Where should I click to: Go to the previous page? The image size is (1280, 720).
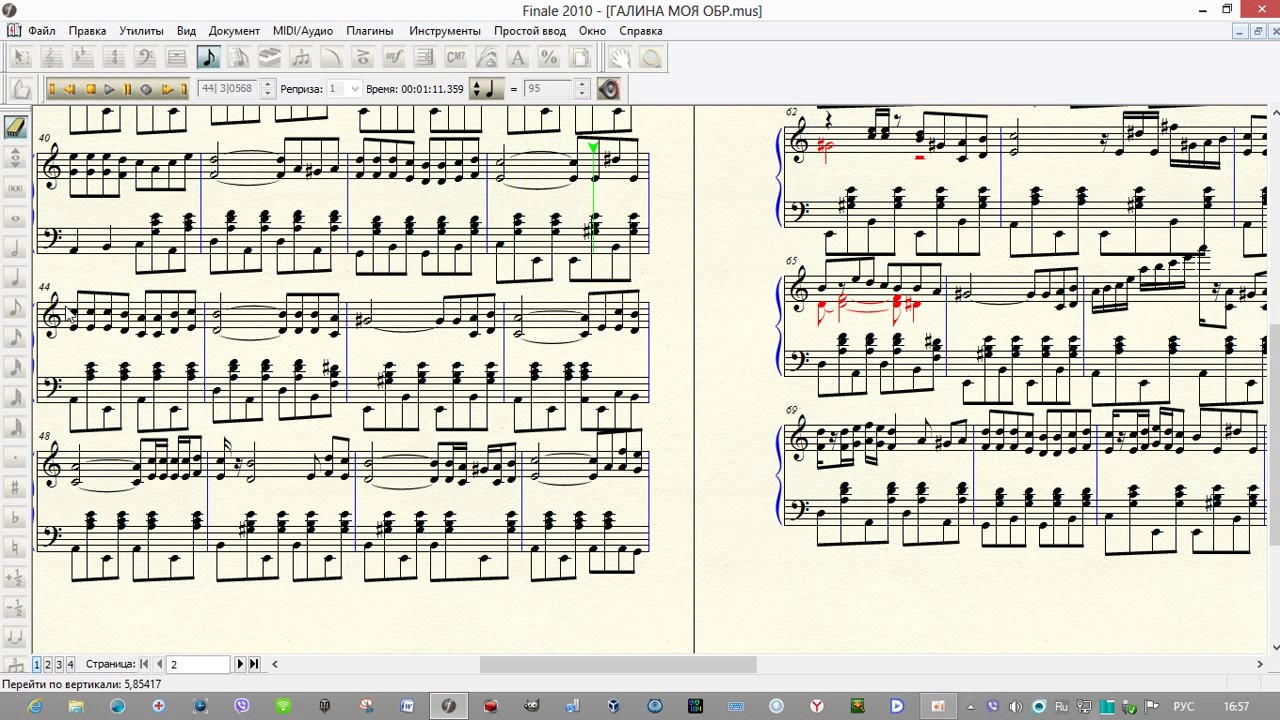coord(159,664)
